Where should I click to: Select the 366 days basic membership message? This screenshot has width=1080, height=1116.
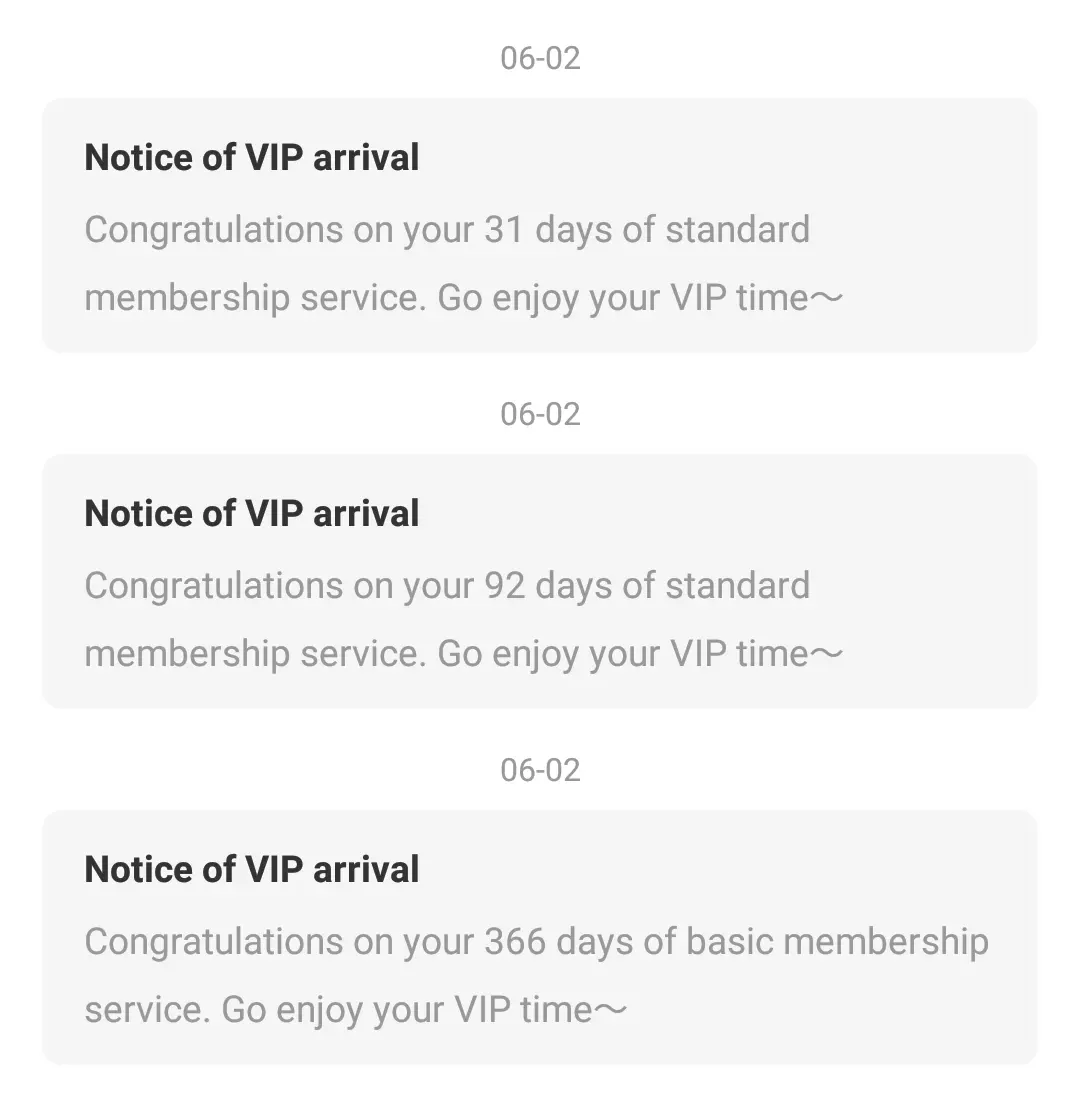click(537, 975)
